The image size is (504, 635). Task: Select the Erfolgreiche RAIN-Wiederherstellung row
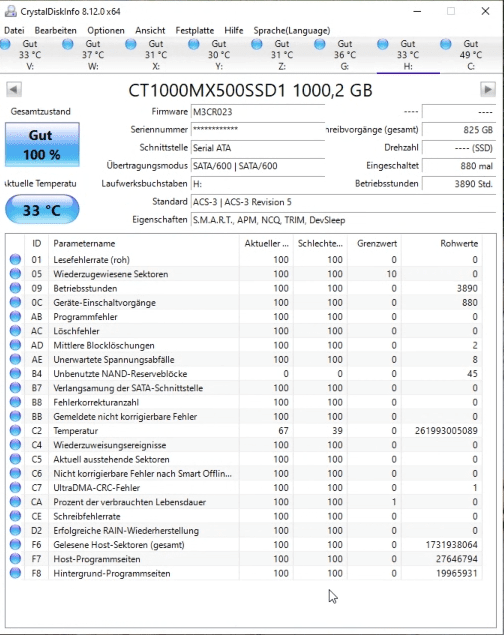point(245,531)
